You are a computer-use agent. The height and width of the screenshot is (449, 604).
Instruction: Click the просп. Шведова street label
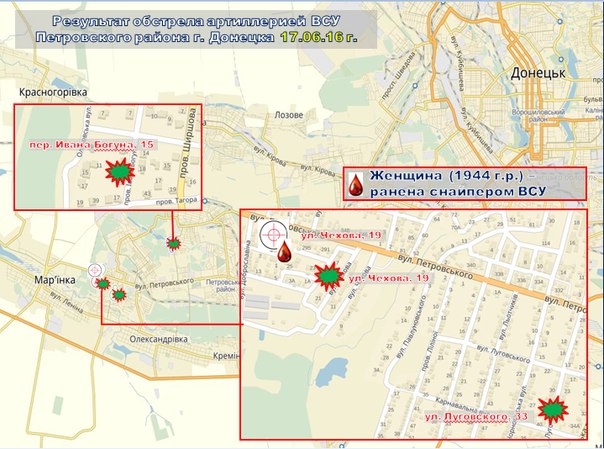click(x=399, y=77)
